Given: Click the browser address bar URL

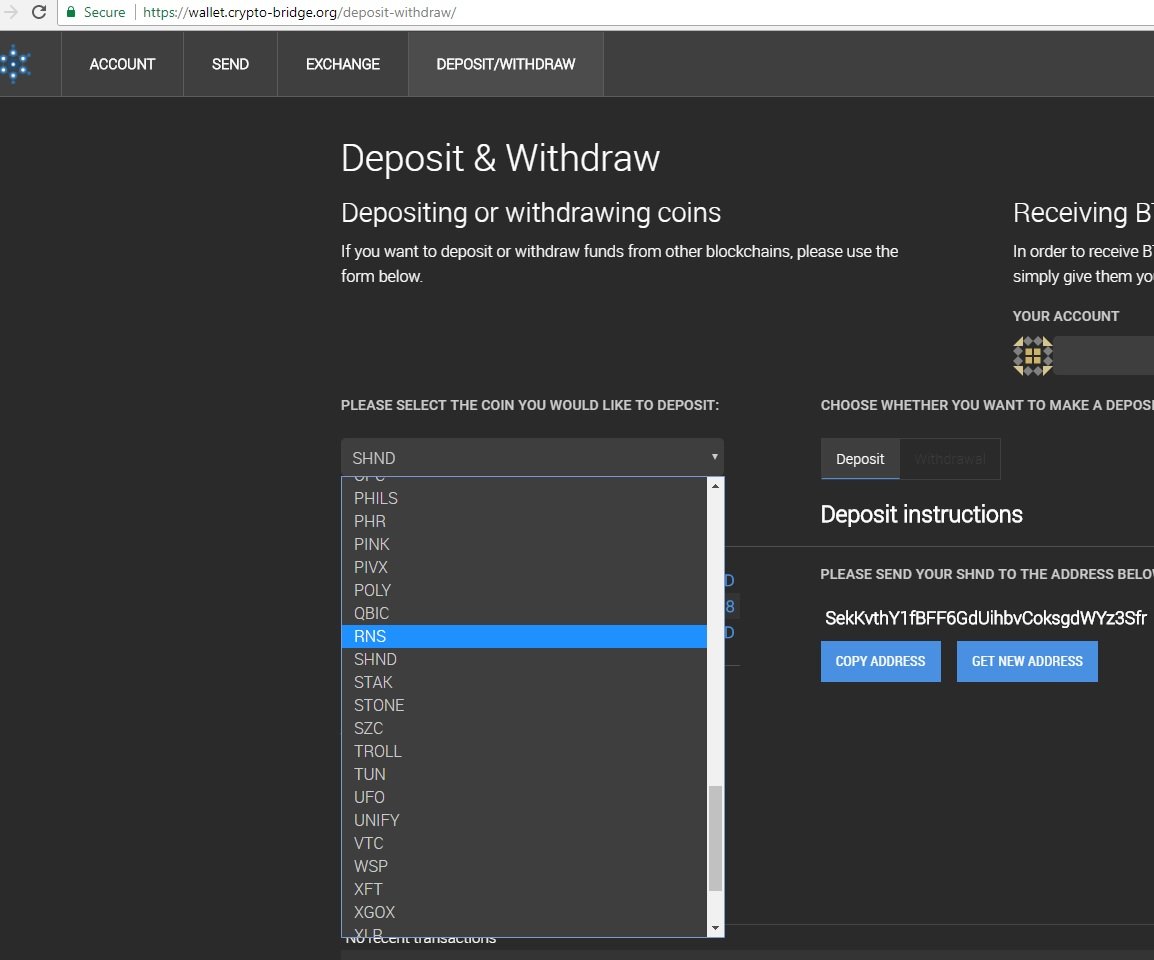Looking at the screenshot, I should pos(300,12).
